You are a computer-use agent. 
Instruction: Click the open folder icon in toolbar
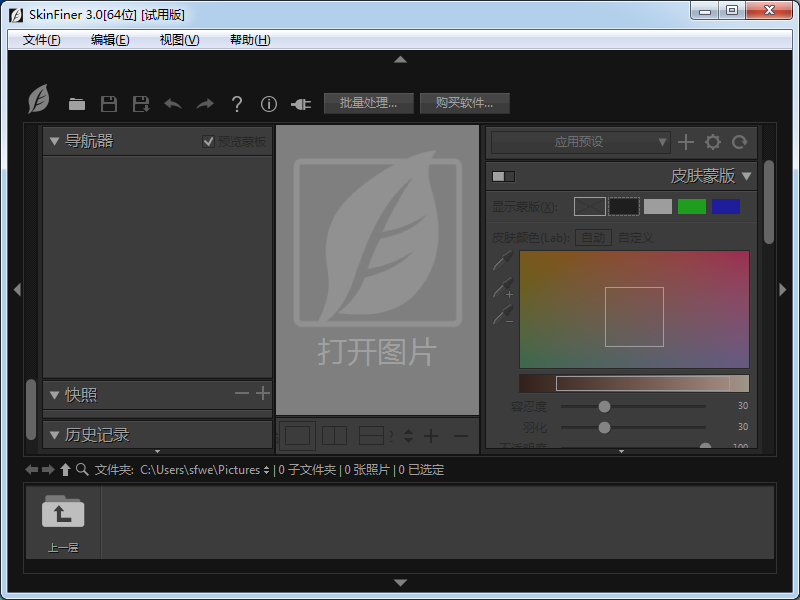77,104
